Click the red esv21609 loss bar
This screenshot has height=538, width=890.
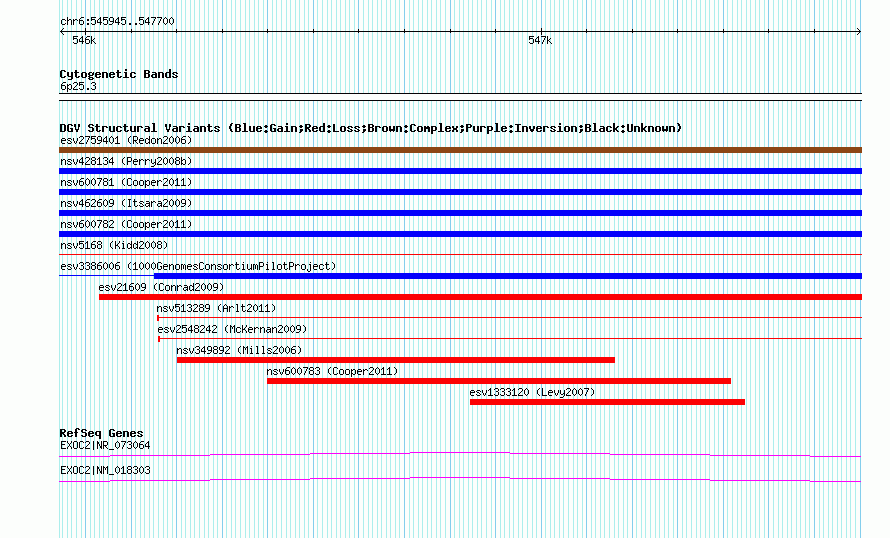[480, 297]
